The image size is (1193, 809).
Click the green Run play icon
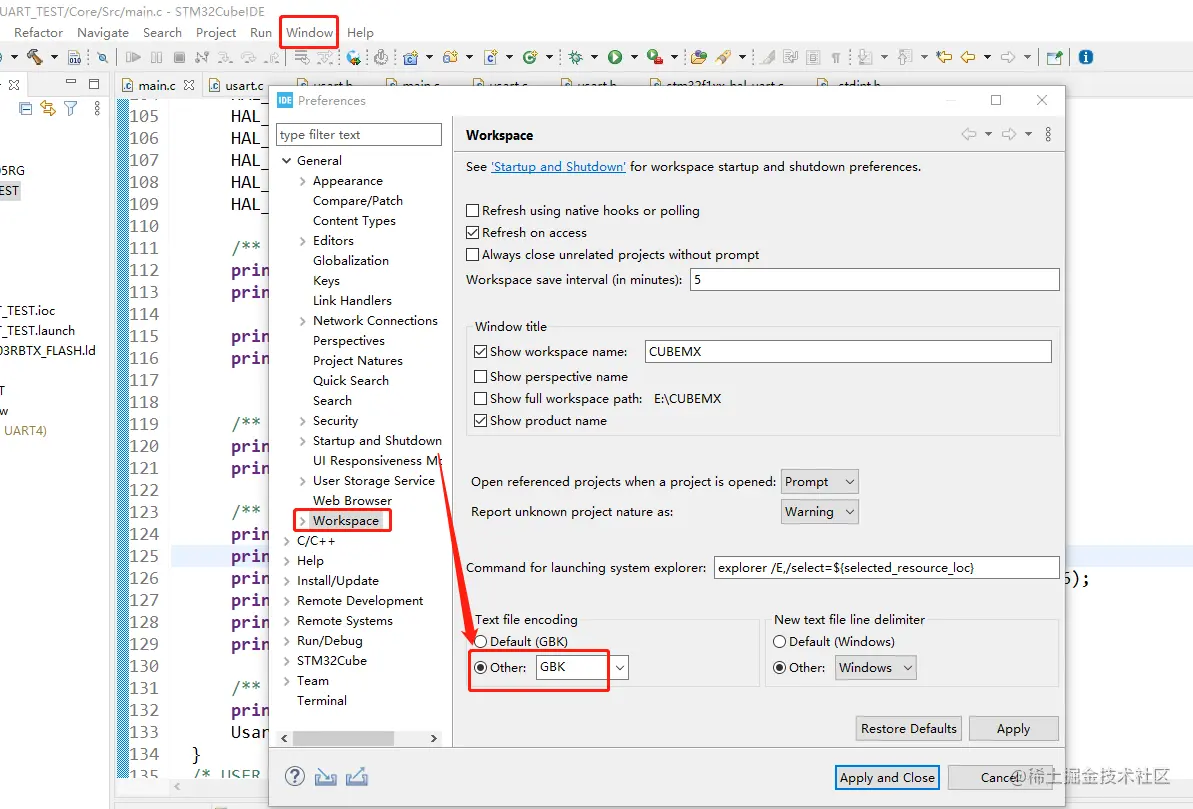615,57
